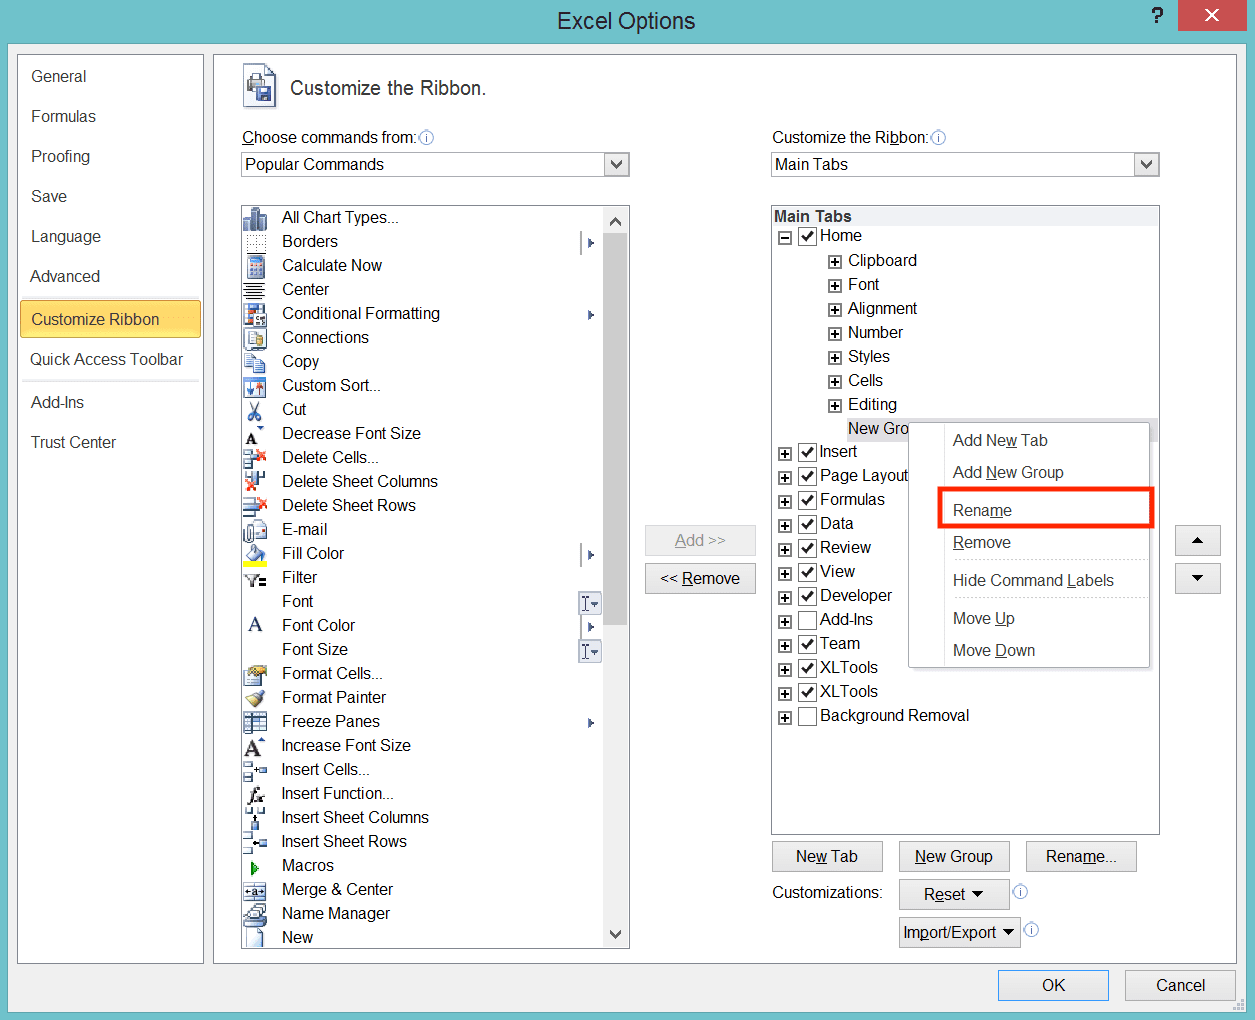Click the Custom Sort icon
Viewport: 1255px width, 1020px height.
[x=255, y=386]
